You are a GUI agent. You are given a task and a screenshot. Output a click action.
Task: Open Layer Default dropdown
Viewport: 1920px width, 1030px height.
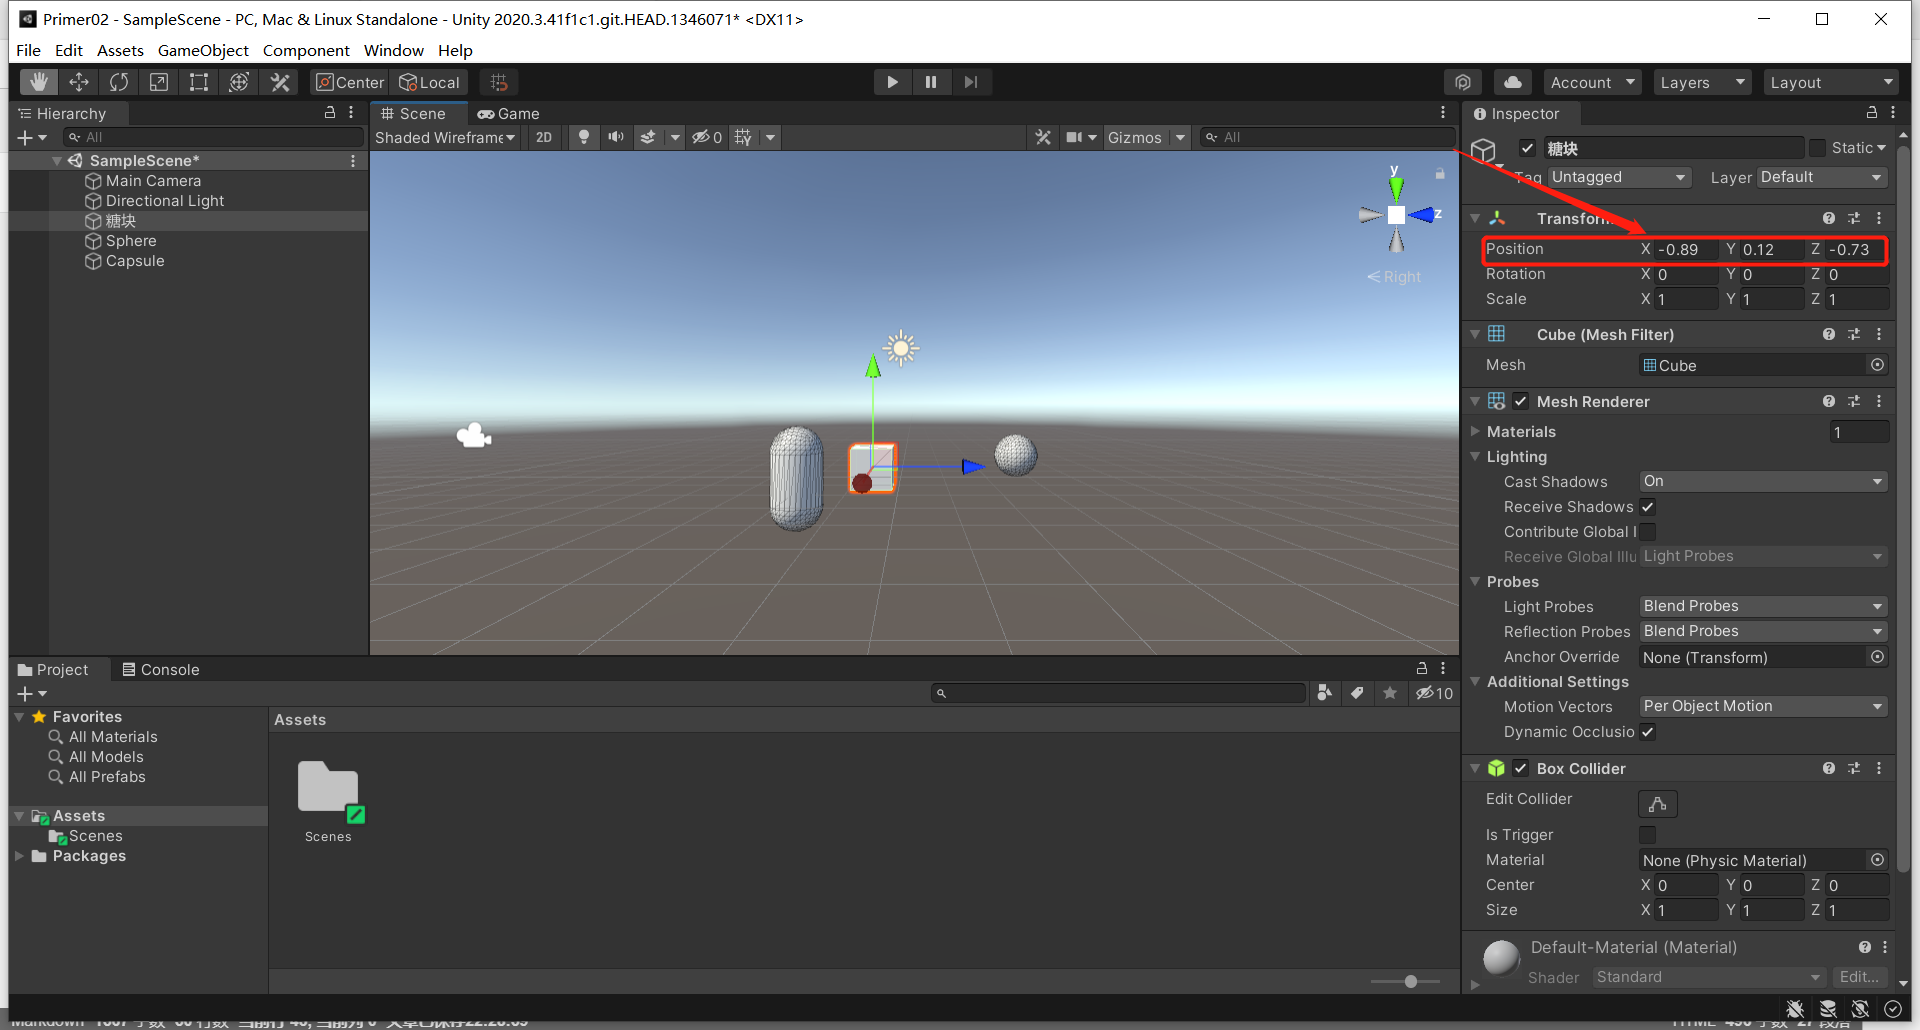click(1822, 177)
